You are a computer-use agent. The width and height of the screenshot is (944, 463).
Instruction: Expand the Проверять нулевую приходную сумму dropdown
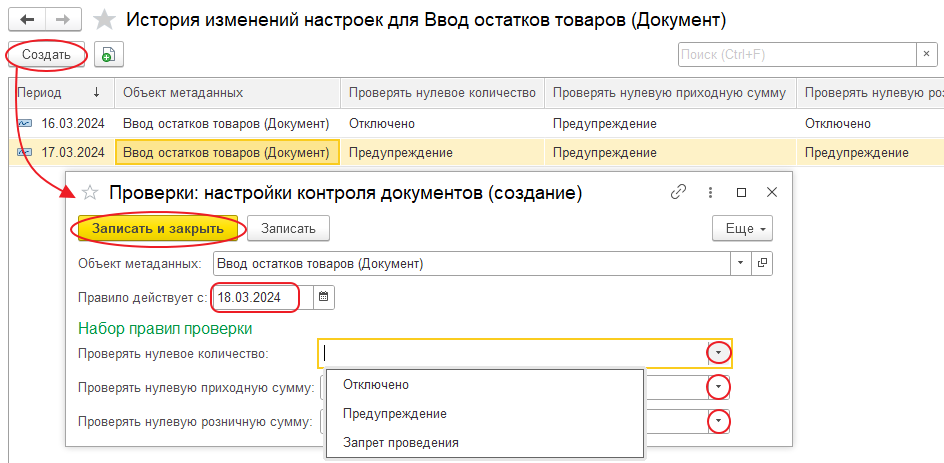click(x=719, y=387)
